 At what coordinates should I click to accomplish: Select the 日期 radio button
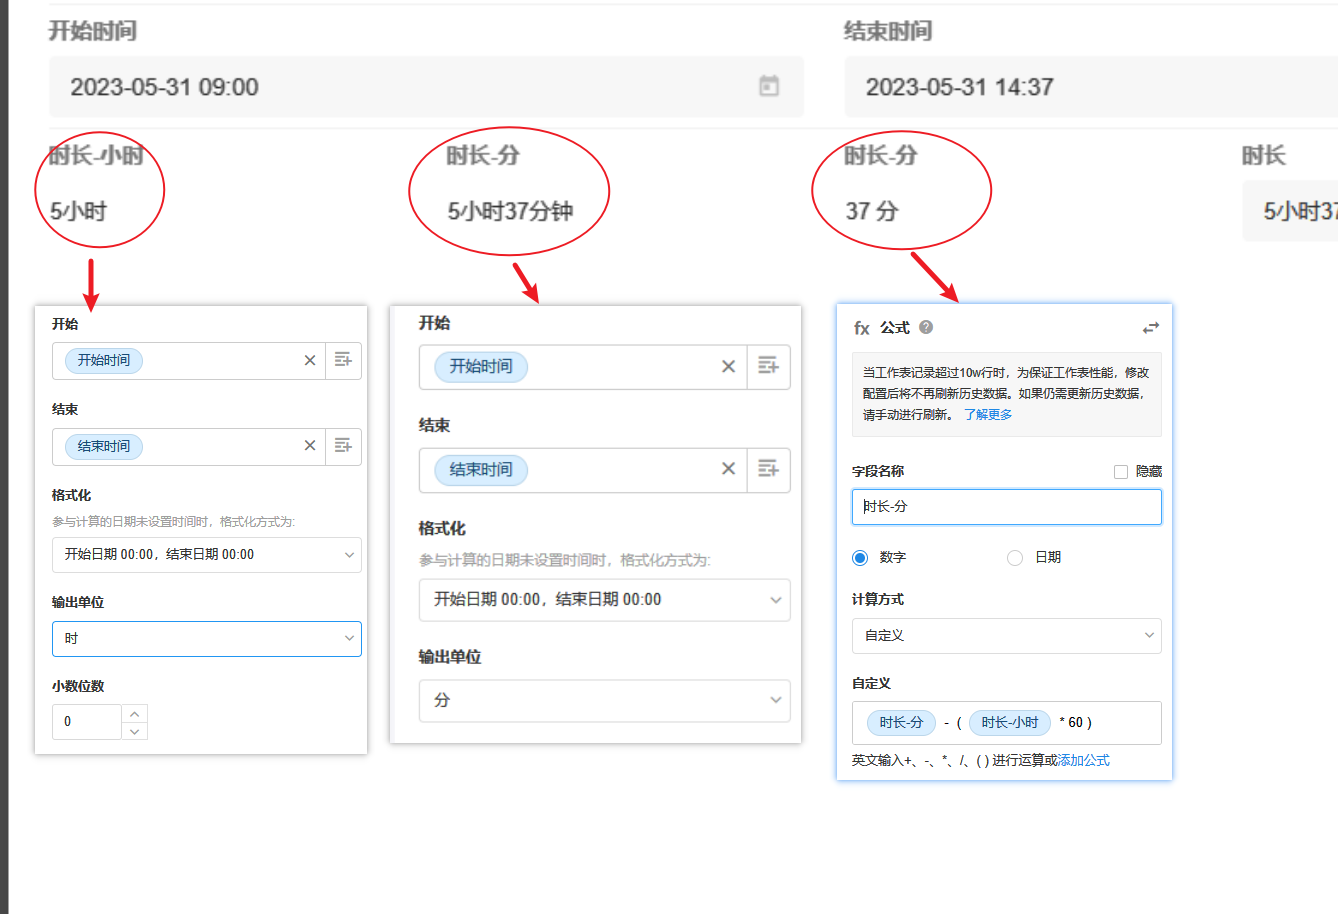pos(1015,558)
